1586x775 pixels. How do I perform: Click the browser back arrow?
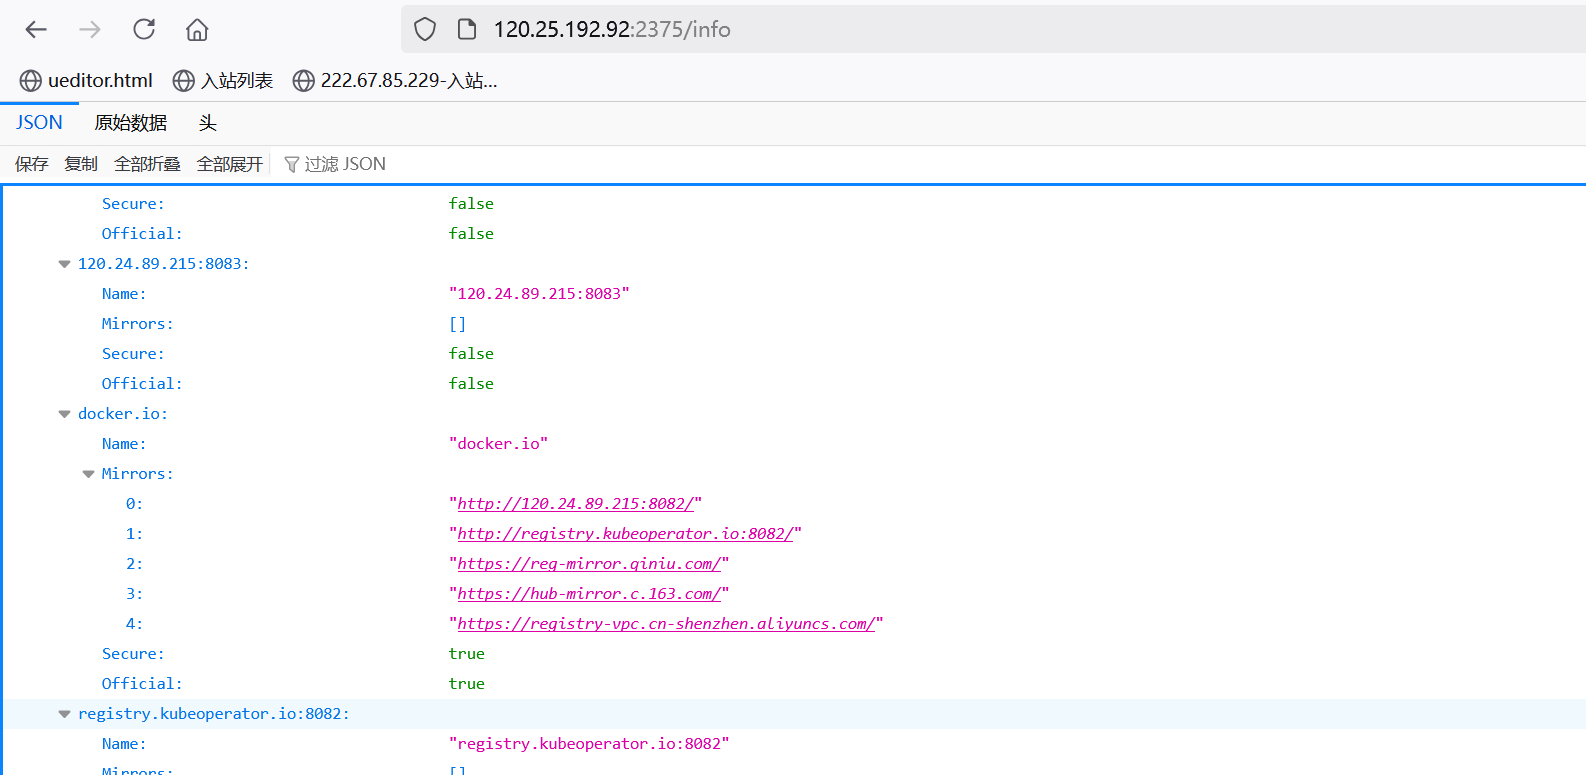point(37,30)
